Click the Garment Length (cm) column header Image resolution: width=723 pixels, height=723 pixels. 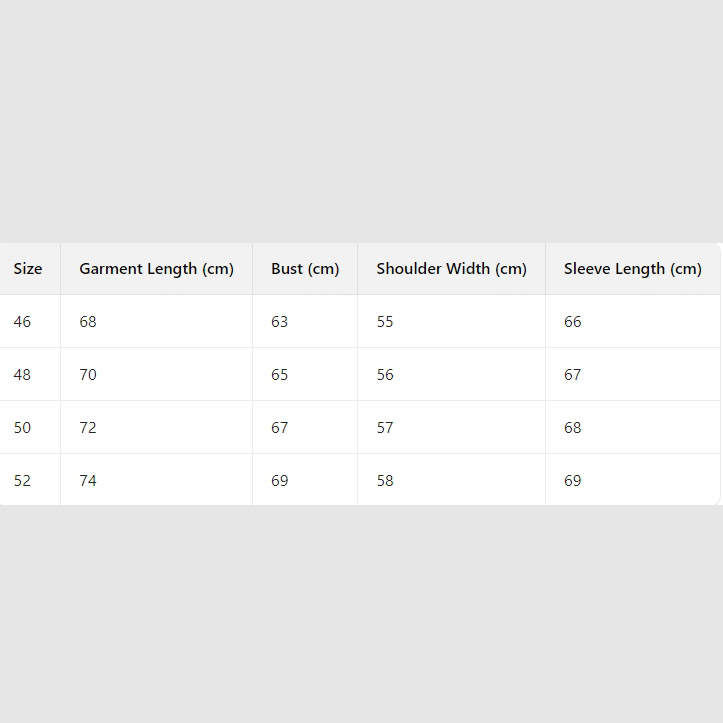(x=156, y=269)
